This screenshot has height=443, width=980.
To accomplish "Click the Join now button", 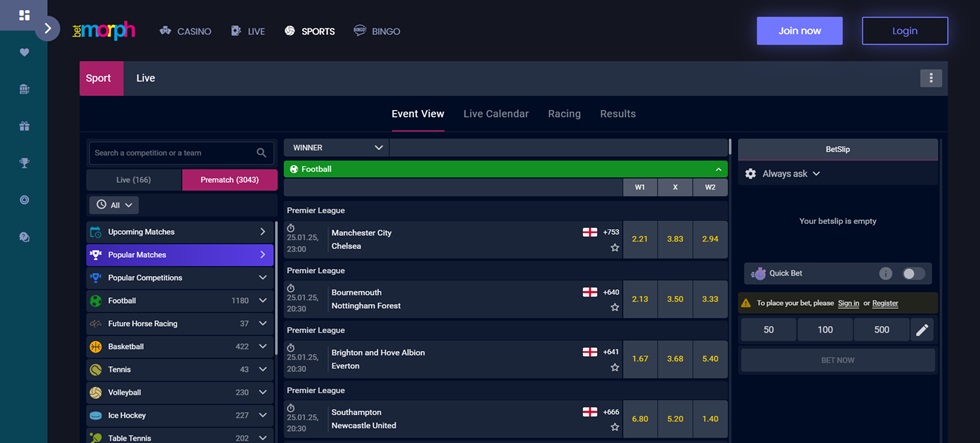I will click(x=799, y=31).
